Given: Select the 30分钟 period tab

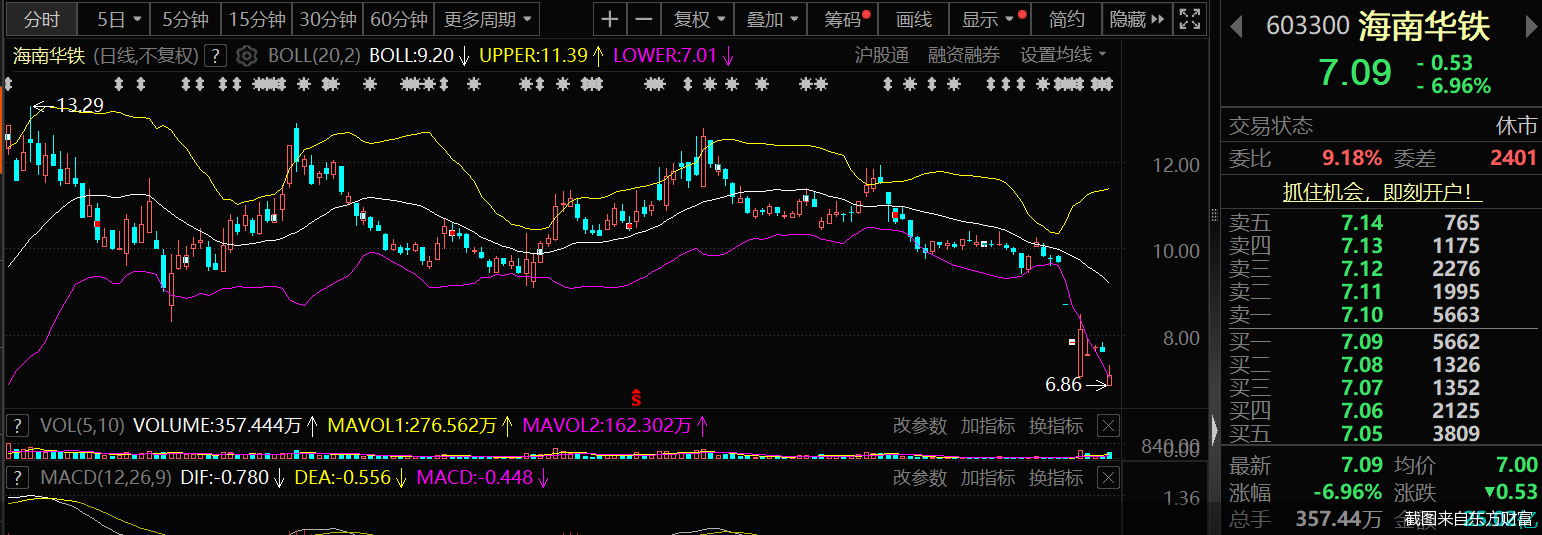Looking at the screenshot, I should coord(328,19).
